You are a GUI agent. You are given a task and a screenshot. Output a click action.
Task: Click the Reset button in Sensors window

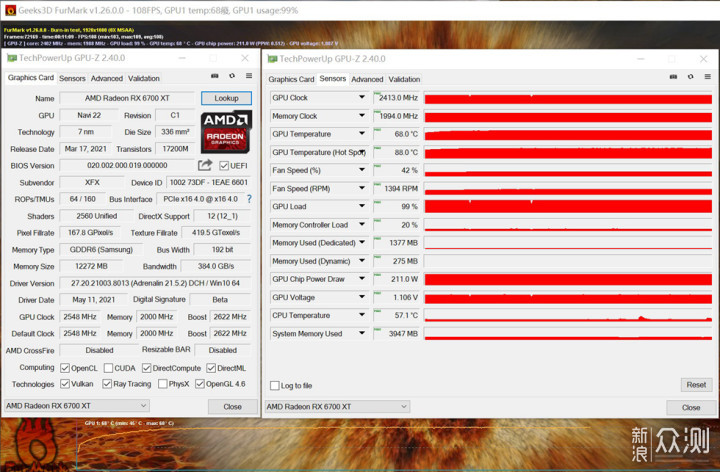[696, 385]
